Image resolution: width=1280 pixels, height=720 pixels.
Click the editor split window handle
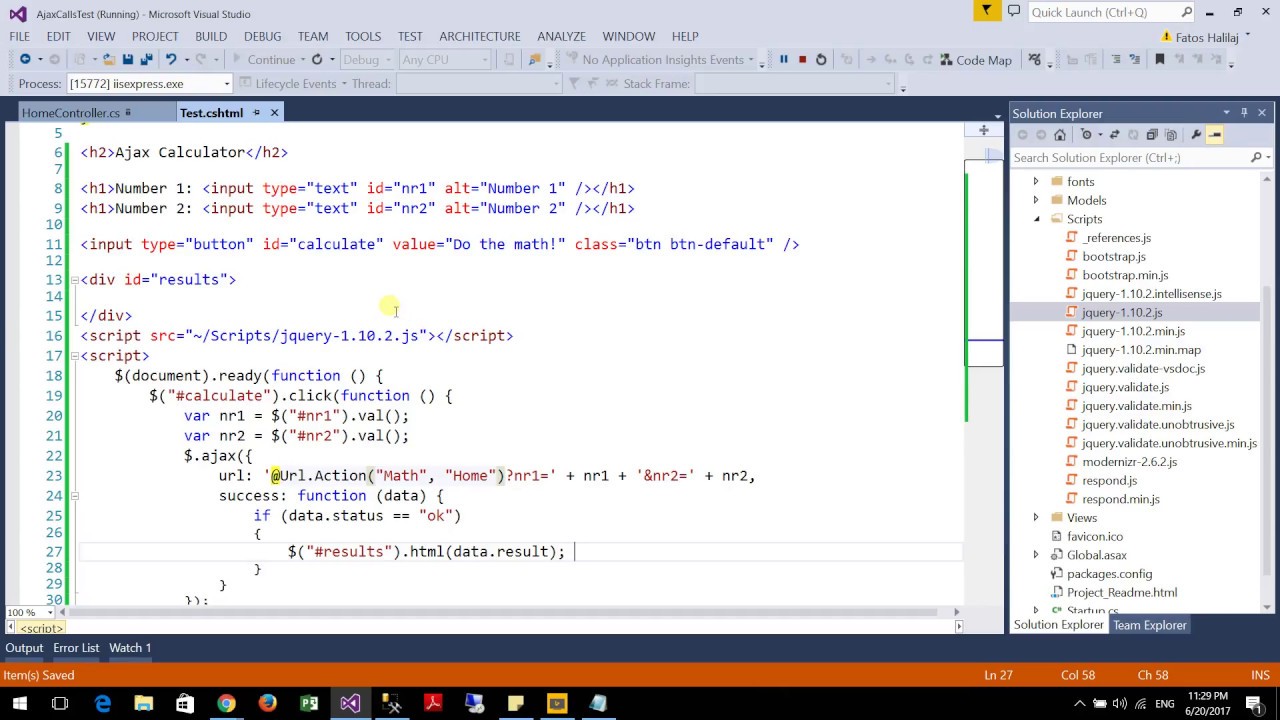pyautogui.click(x=984, y=131)
